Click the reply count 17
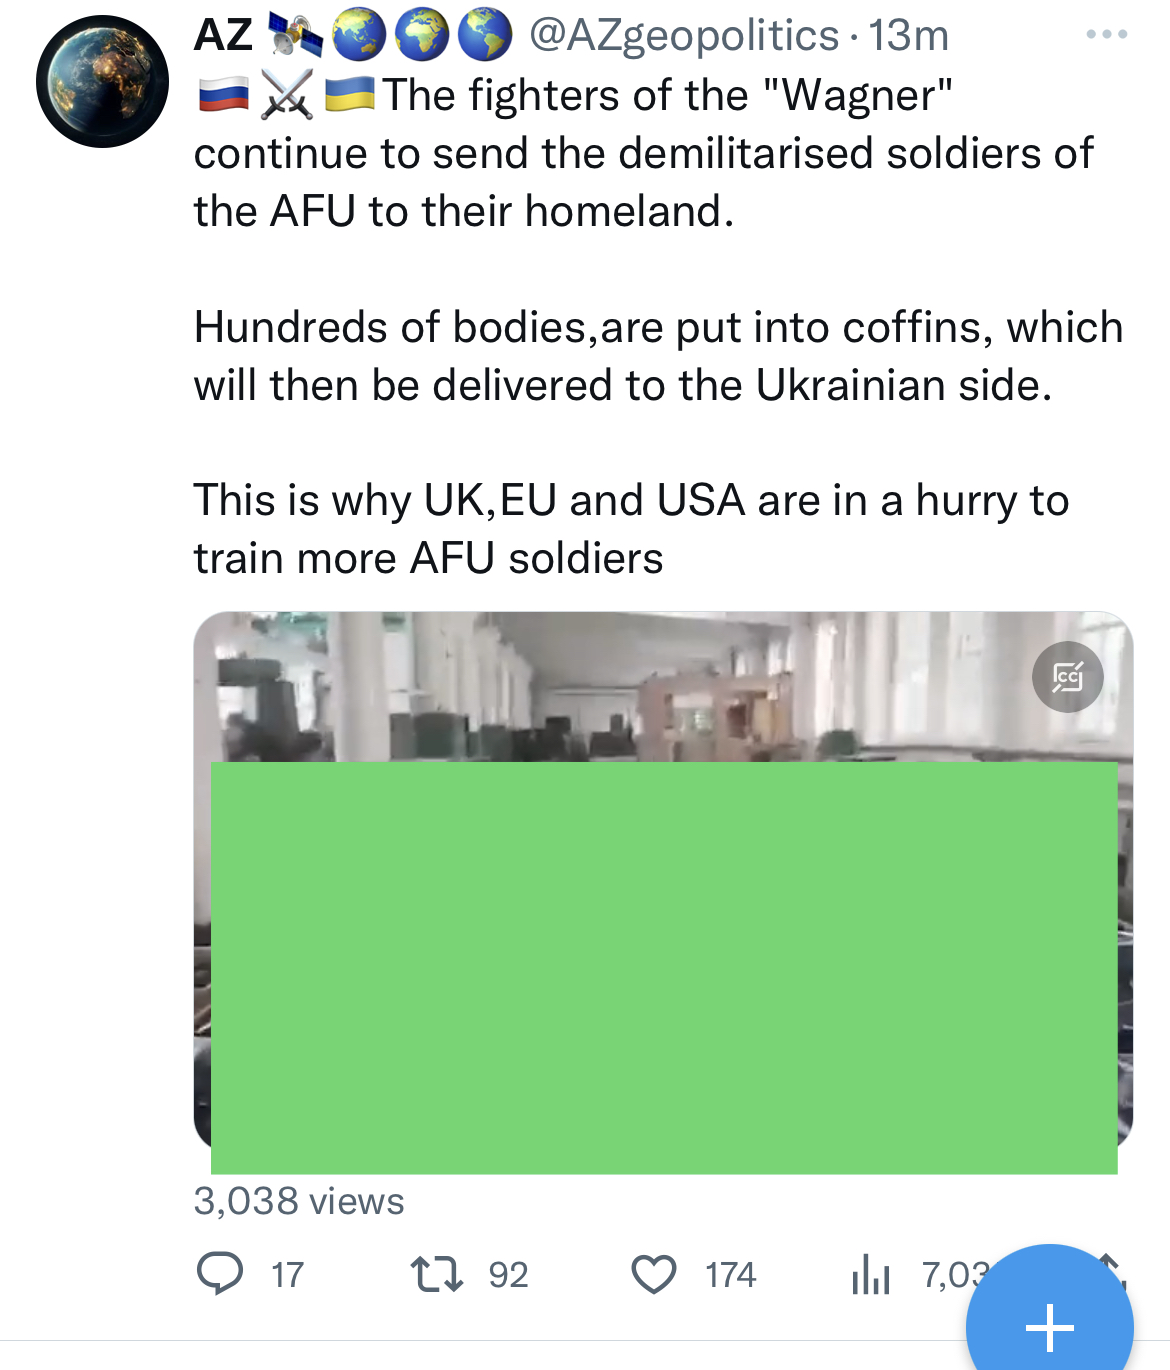This screenshot has height=1370, width=1170. point(287,1275)
